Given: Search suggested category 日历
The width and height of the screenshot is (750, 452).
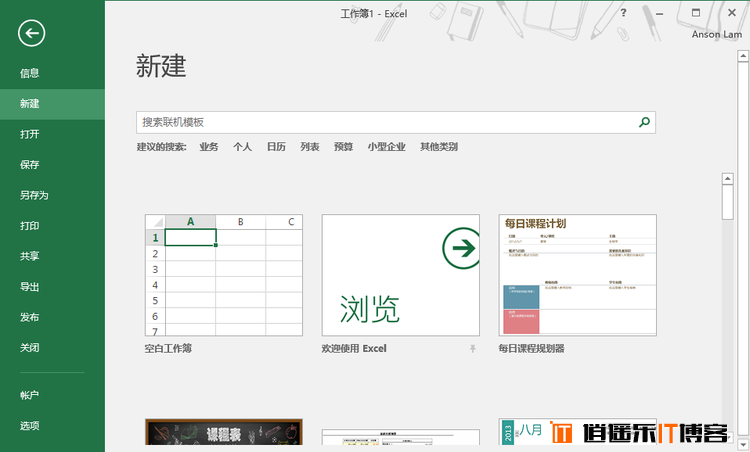Looking at the screenshot, I should pyautogui.click(x=276, y=147).
